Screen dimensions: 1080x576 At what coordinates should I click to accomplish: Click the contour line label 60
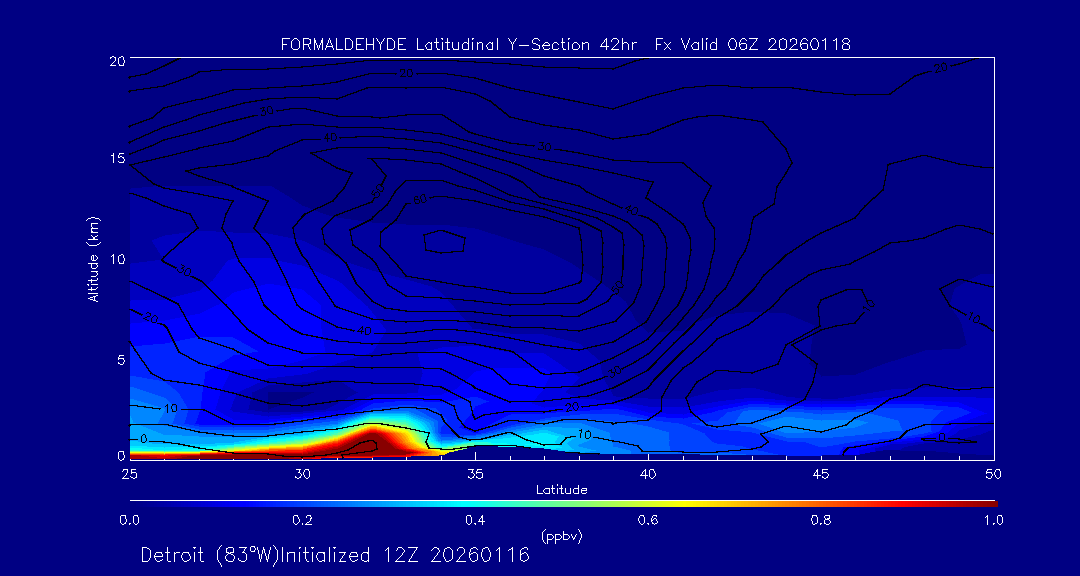pos(418,200)
